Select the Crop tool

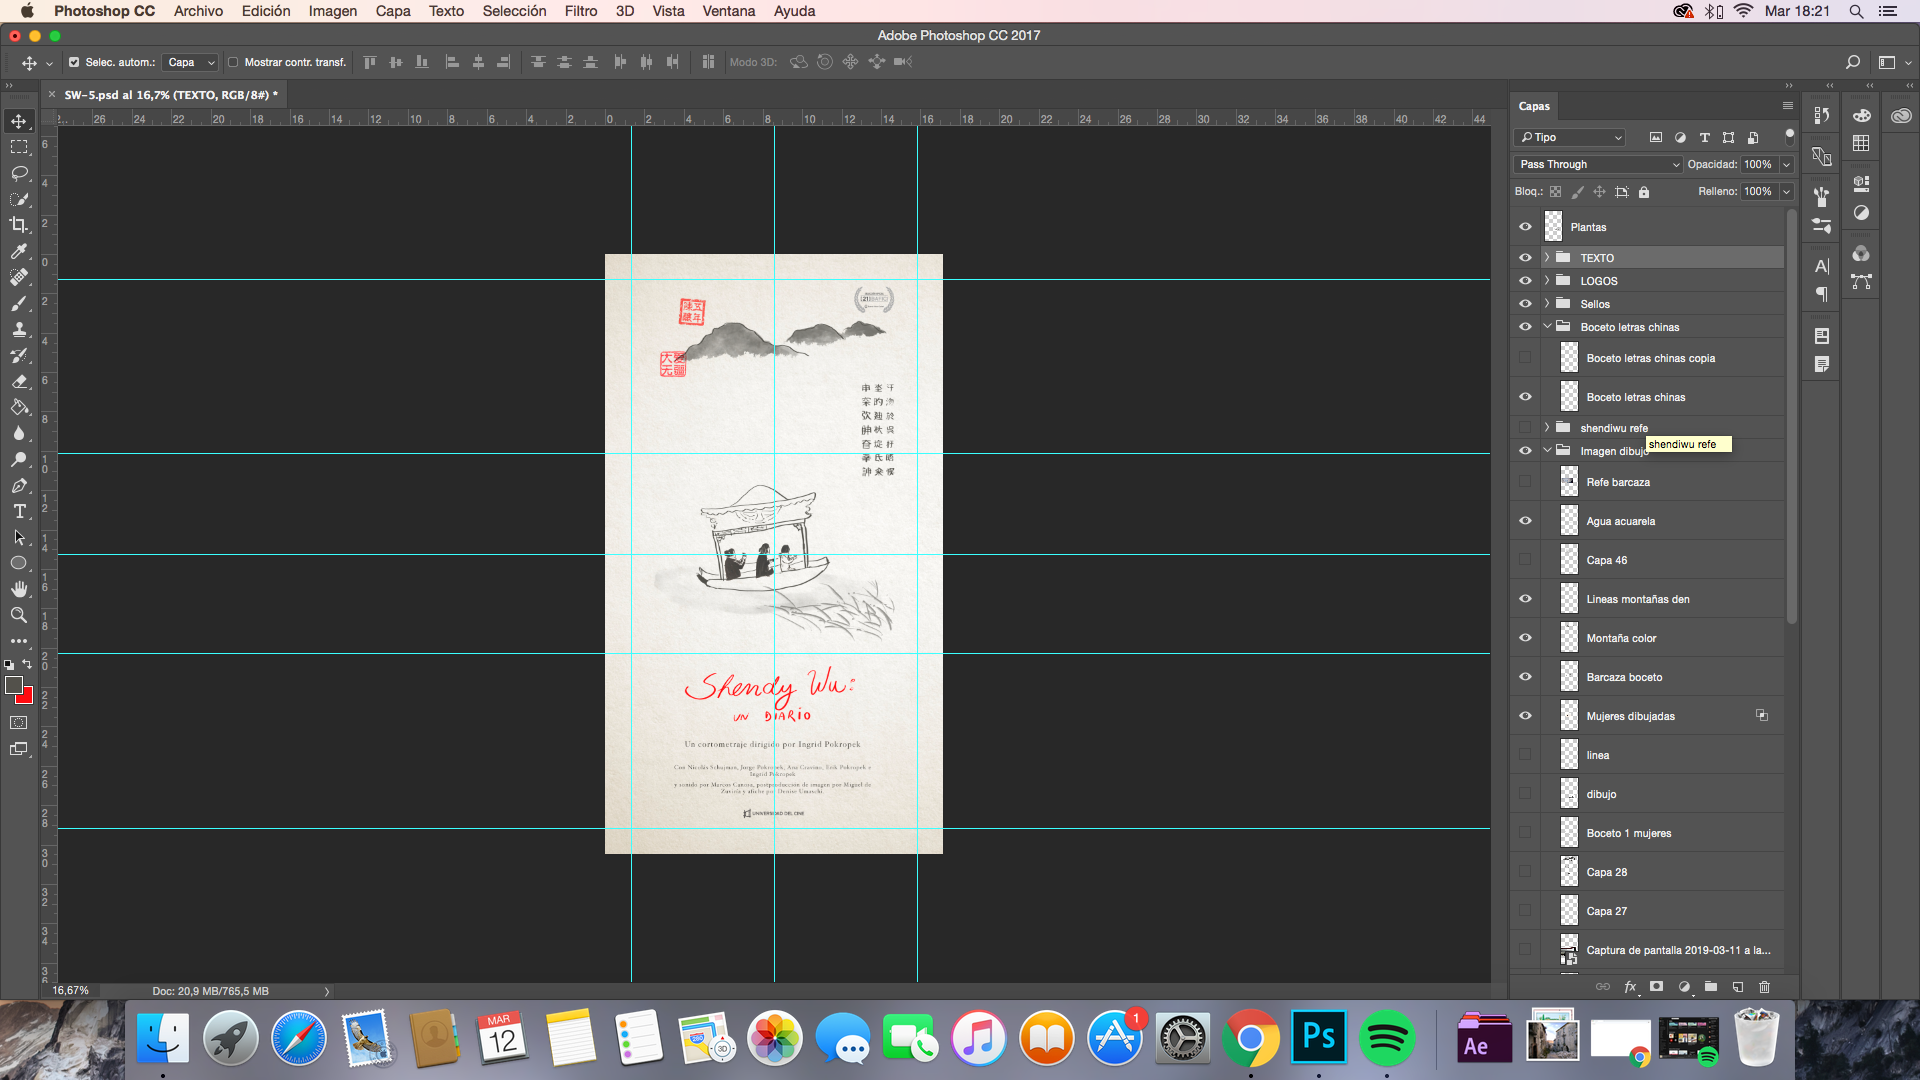pos(19,225)
